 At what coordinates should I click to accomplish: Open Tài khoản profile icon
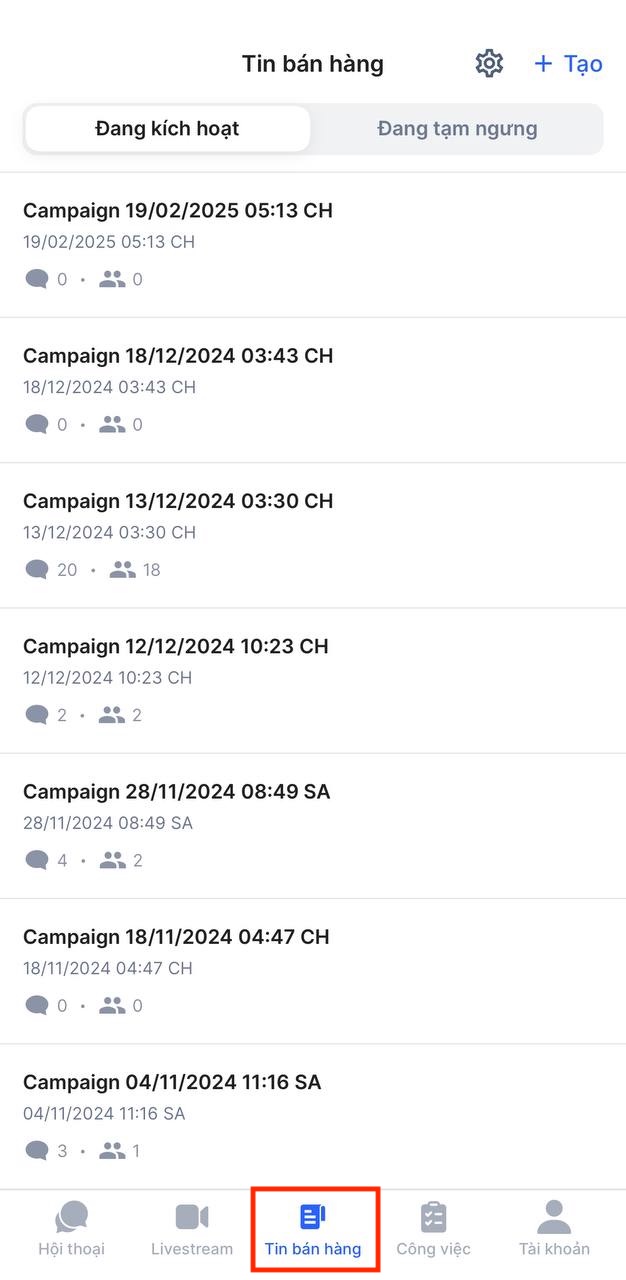point(554,1217)
